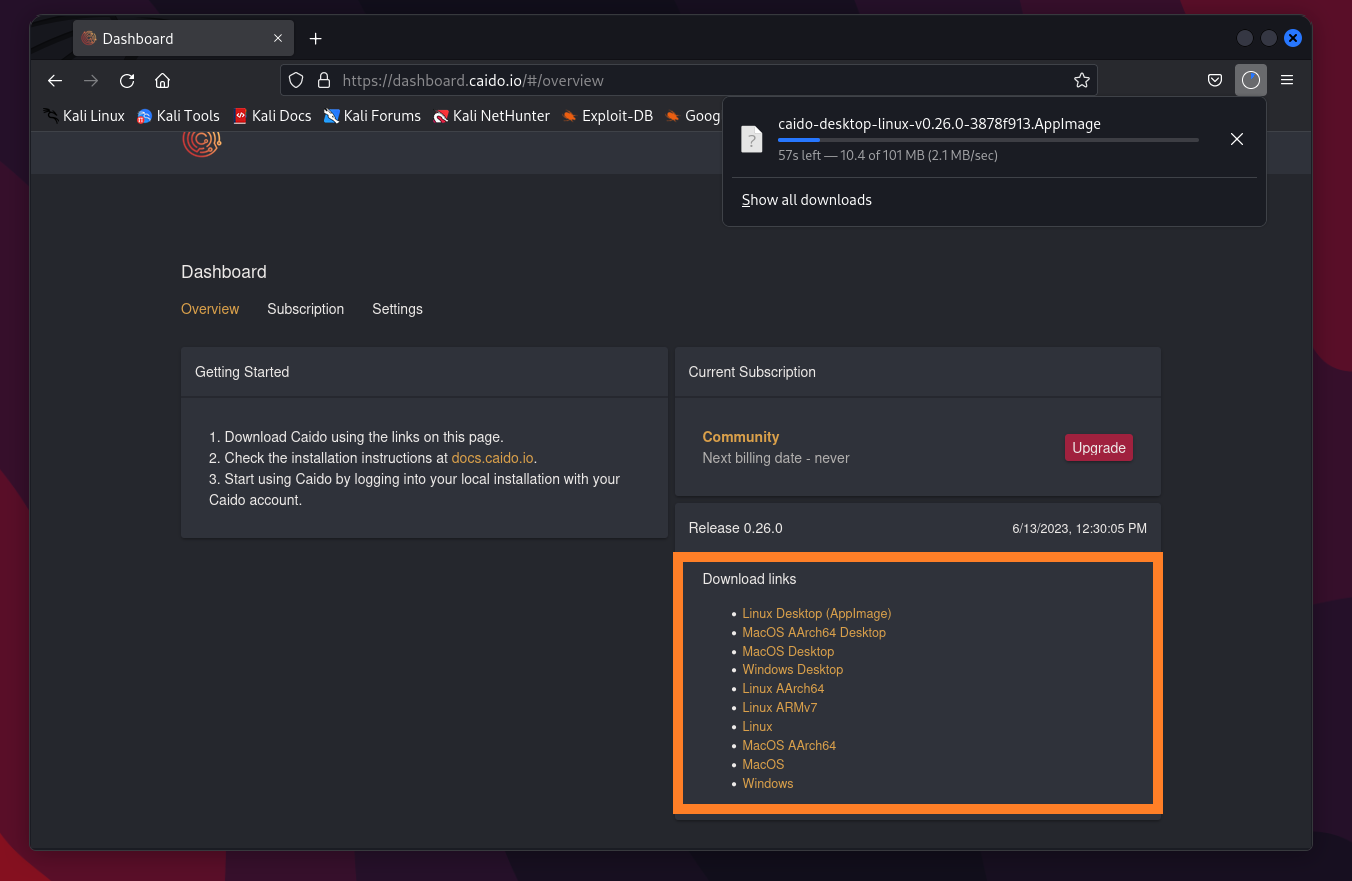
Task: Open the Kali Docs bookmark
Action: click(272, 116)
